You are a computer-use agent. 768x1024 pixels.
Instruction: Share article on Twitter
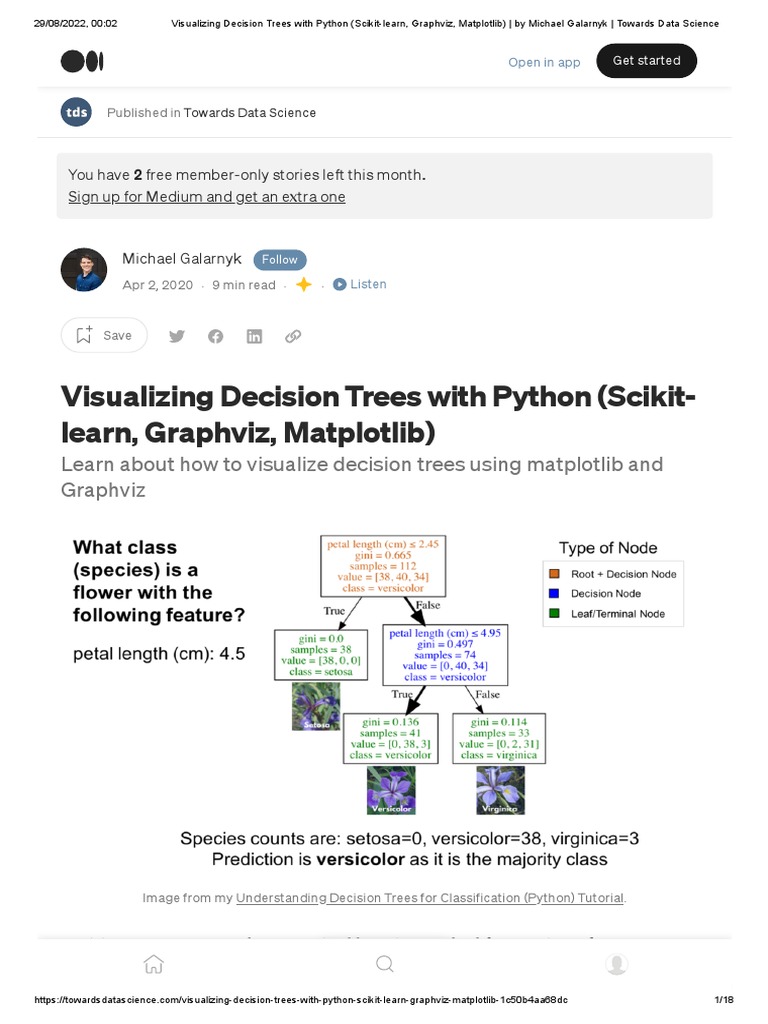point(177,336)
